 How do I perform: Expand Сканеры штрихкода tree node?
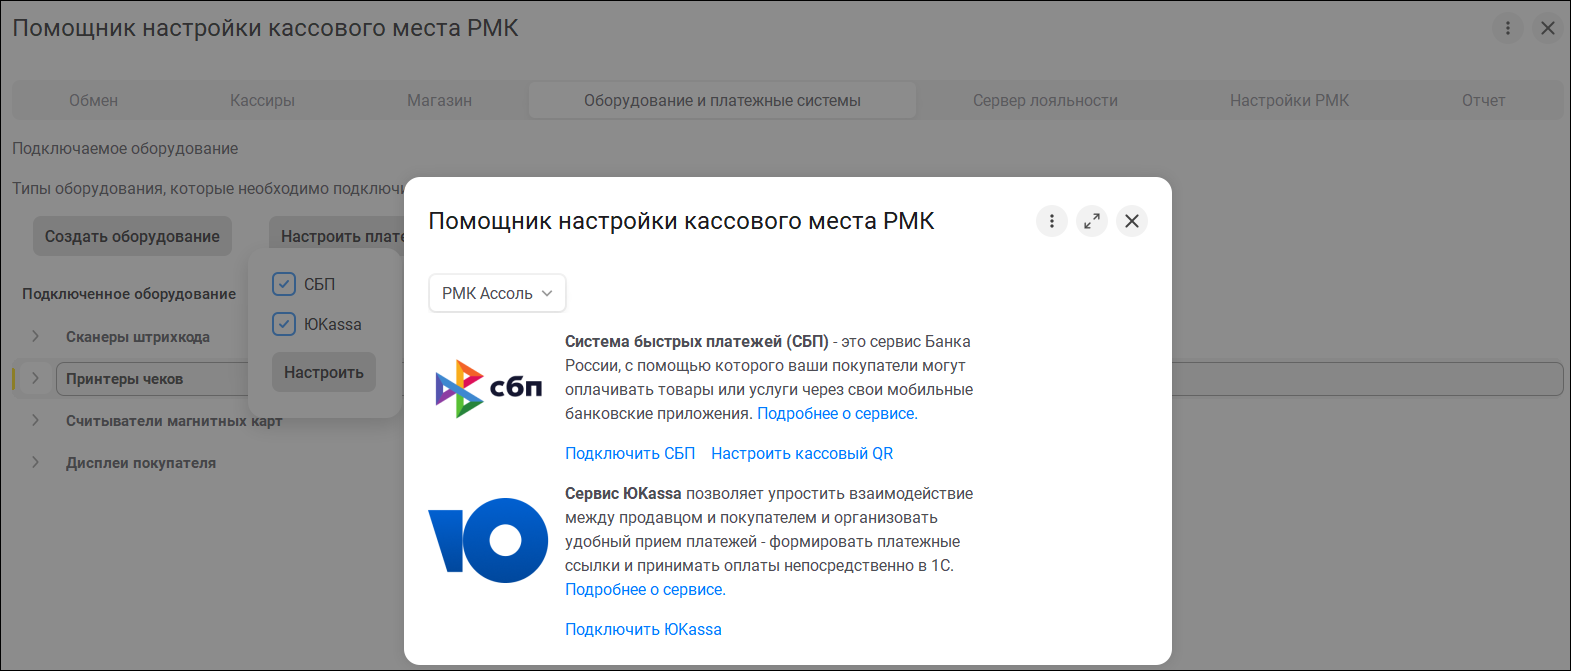pyautogui.click(x=35, y=336)
